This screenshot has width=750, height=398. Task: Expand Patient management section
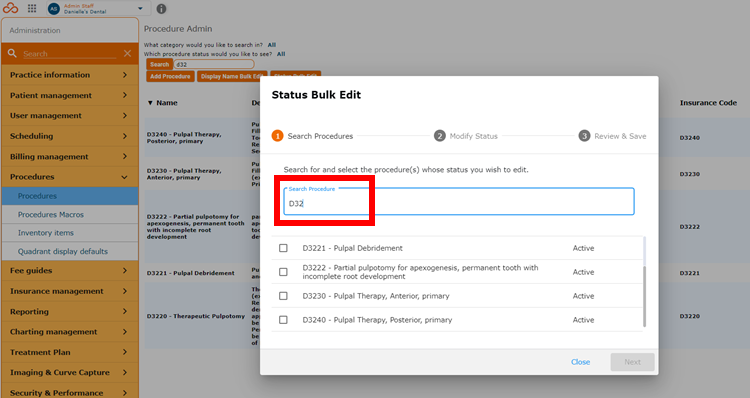[x=70, y=96]
